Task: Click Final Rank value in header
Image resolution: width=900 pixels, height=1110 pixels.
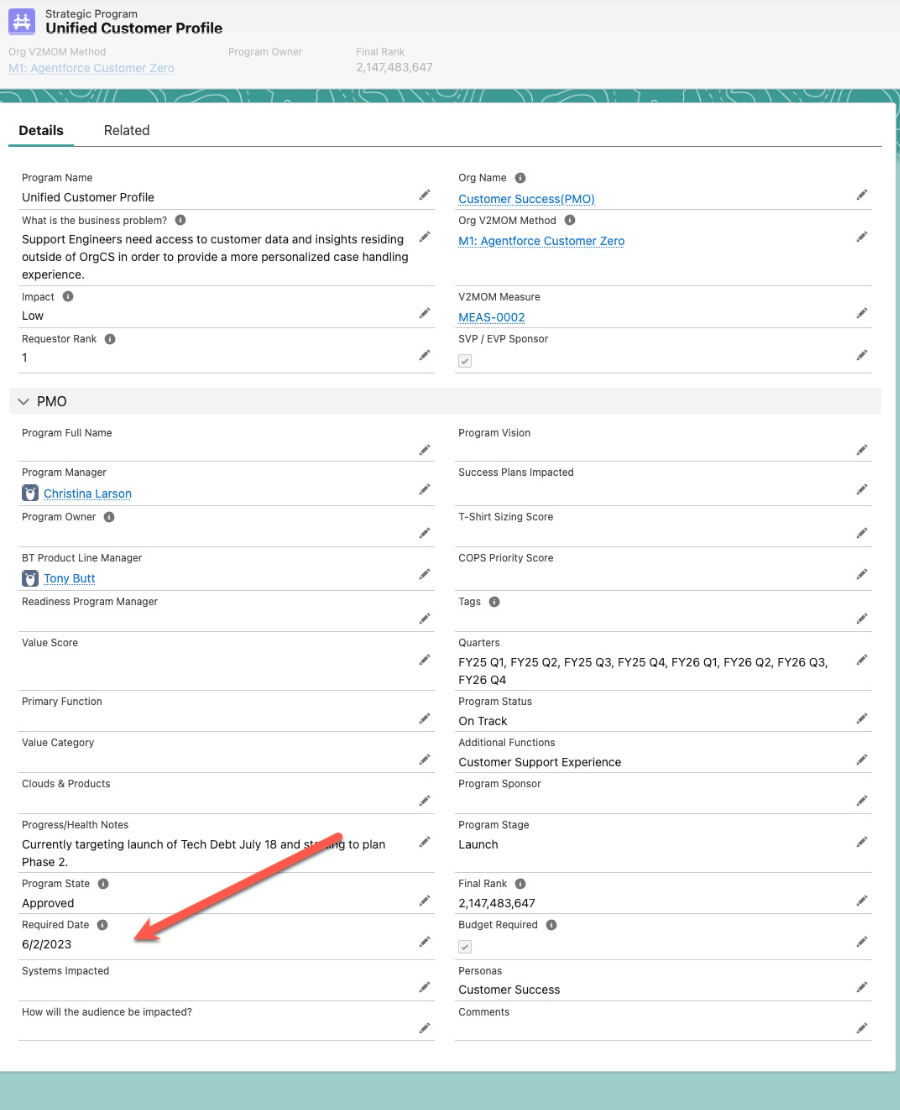Action: point(394,67)
